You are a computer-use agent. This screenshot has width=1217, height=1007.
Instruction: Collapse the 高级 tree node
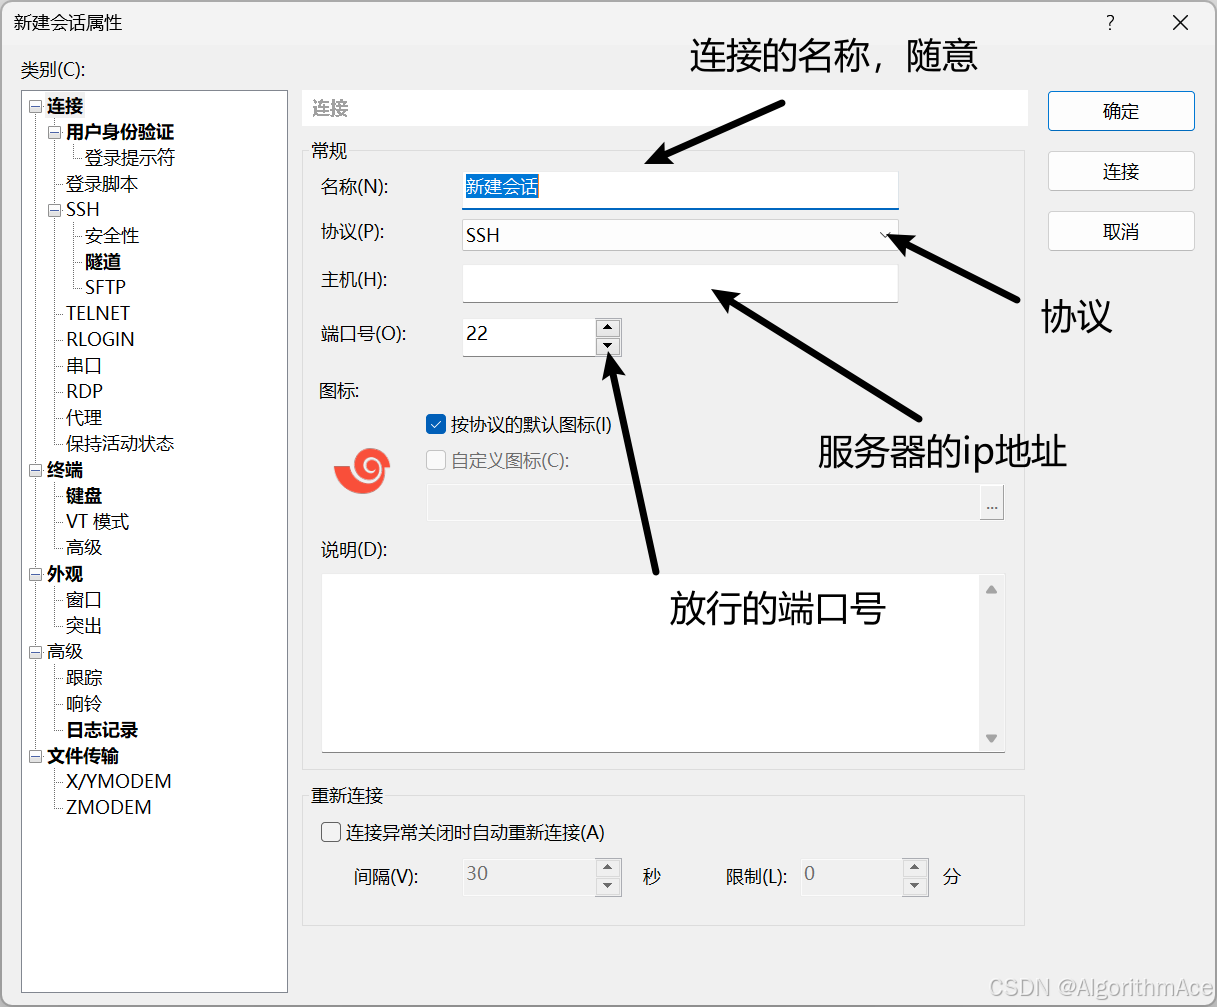click(36, 652)
